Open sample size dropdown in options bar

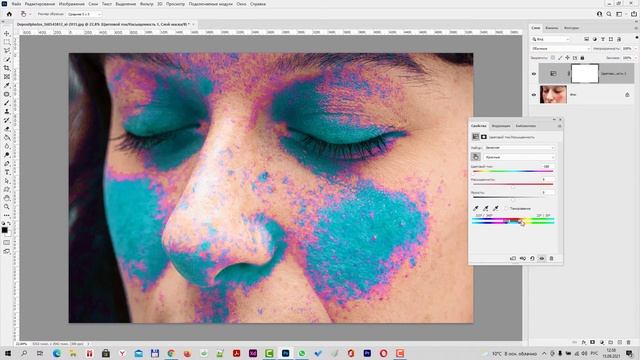(84, 14)
